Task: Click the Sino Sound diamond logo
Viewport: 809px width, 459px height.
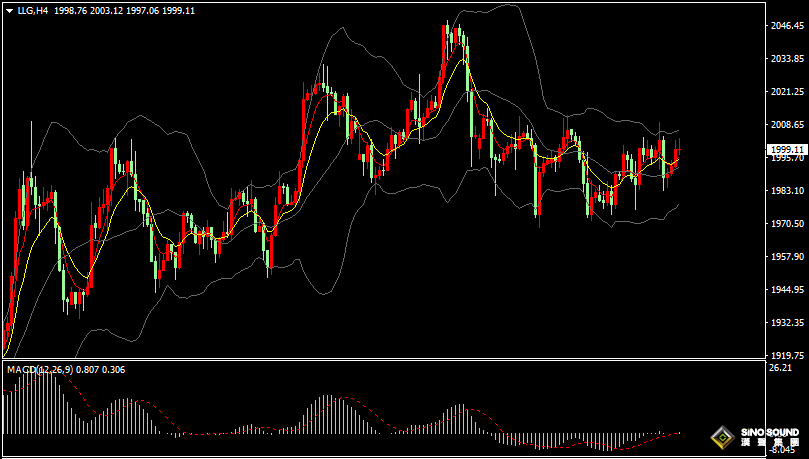Action: pos(720,437)
